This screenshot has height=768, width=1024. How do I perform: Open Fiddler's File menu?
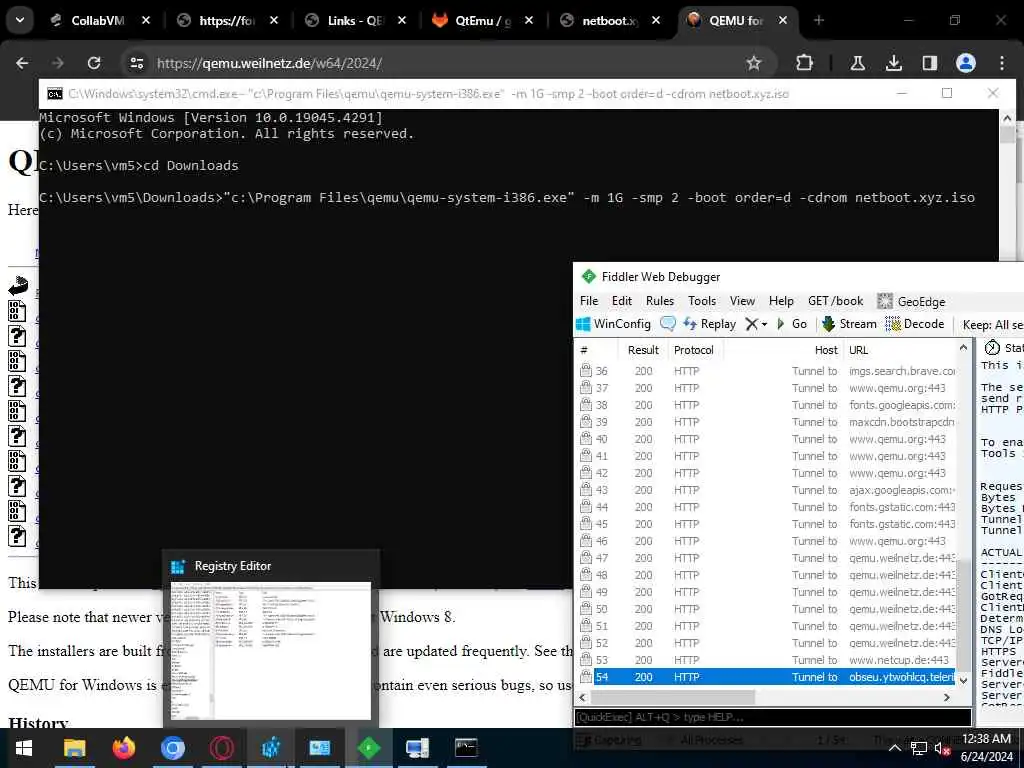click(x=589, y=301)
